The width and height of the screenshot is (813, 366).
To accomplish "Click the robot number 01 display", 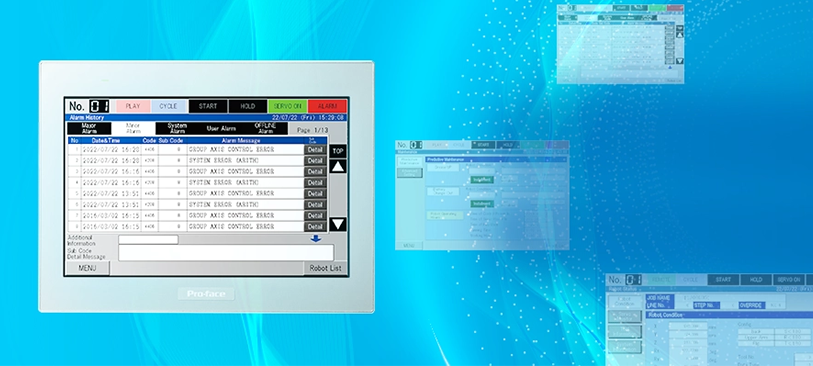I will click(99, 106).
